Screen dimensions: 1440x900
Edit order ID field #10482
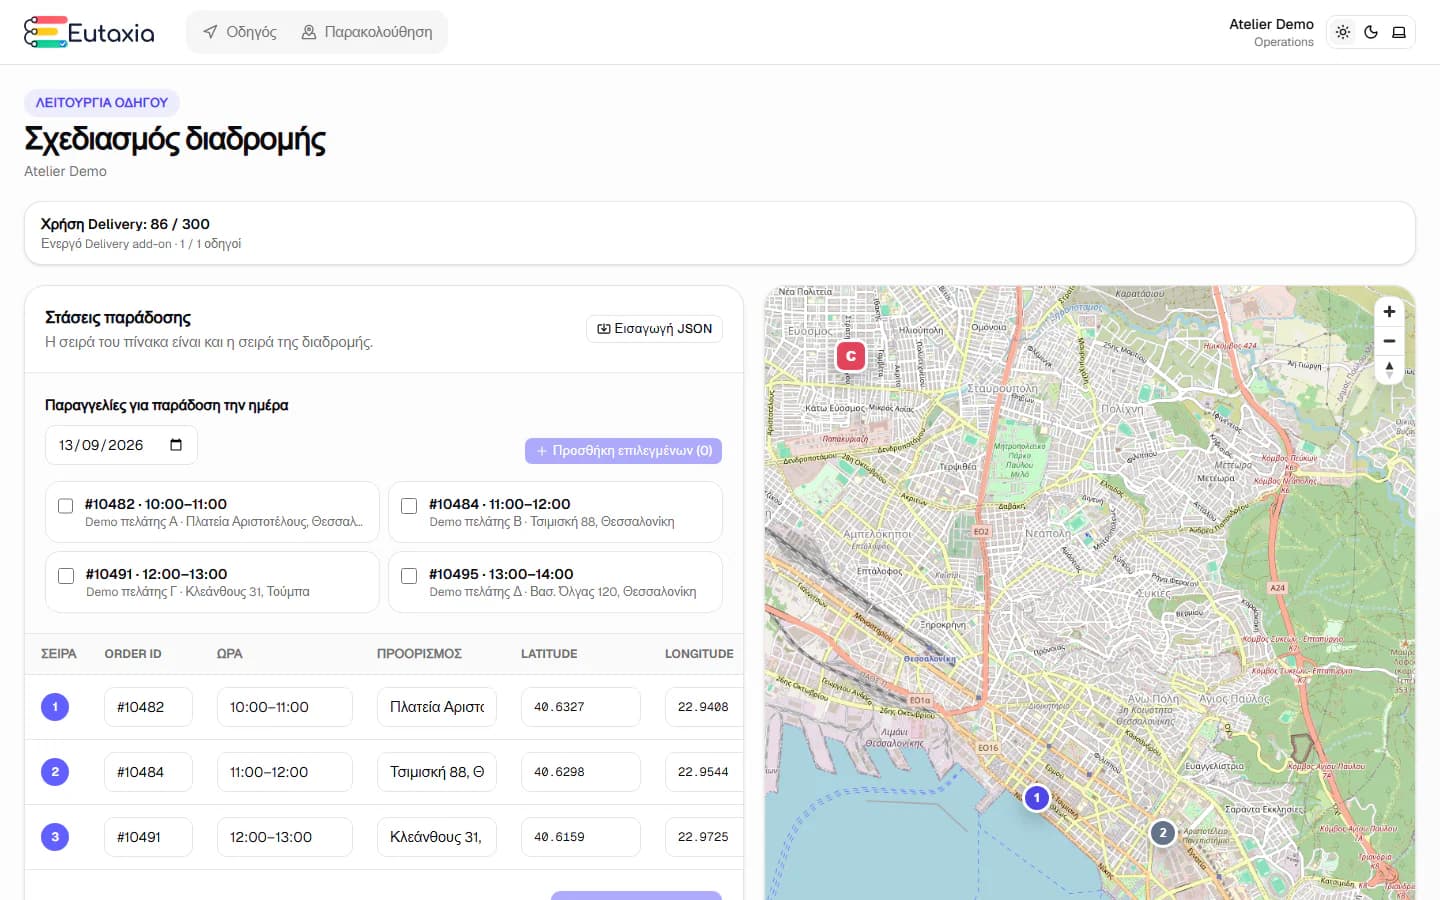click(148, 707)
